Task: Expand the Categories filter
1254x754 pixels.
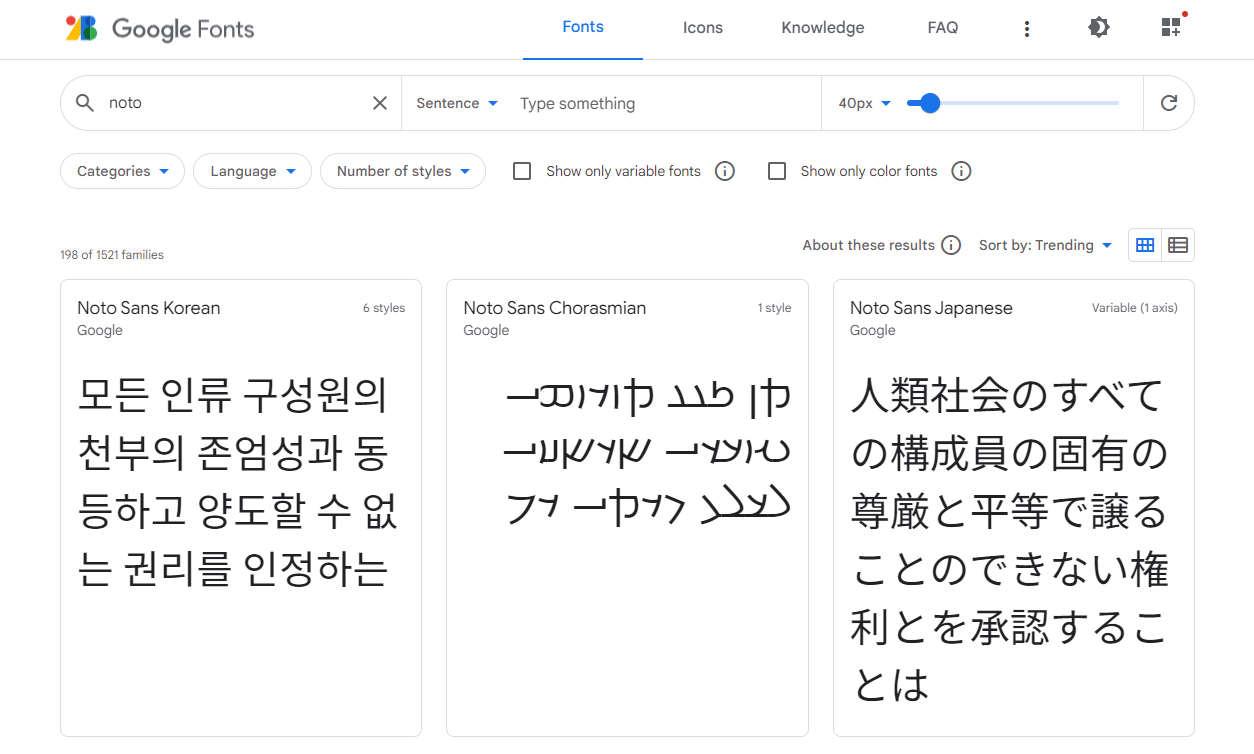Action: click(123, 171)
